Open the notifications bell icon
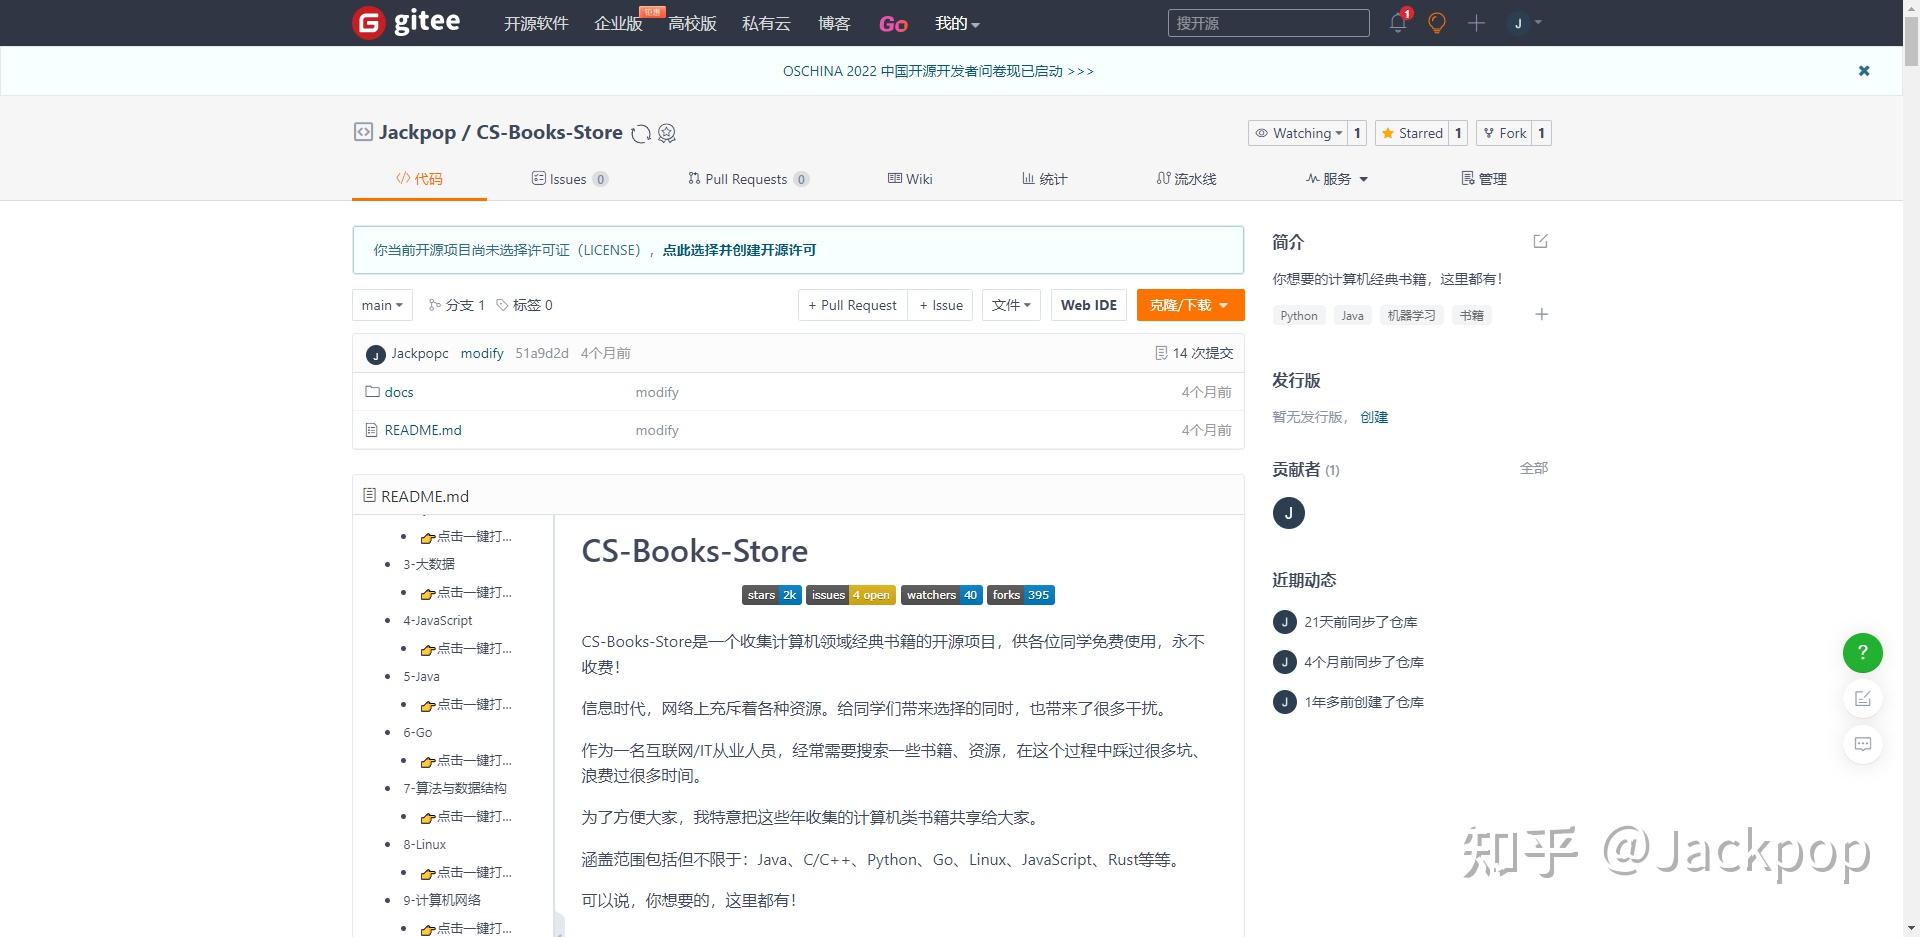1920x937 pixels. point(1398,22)
